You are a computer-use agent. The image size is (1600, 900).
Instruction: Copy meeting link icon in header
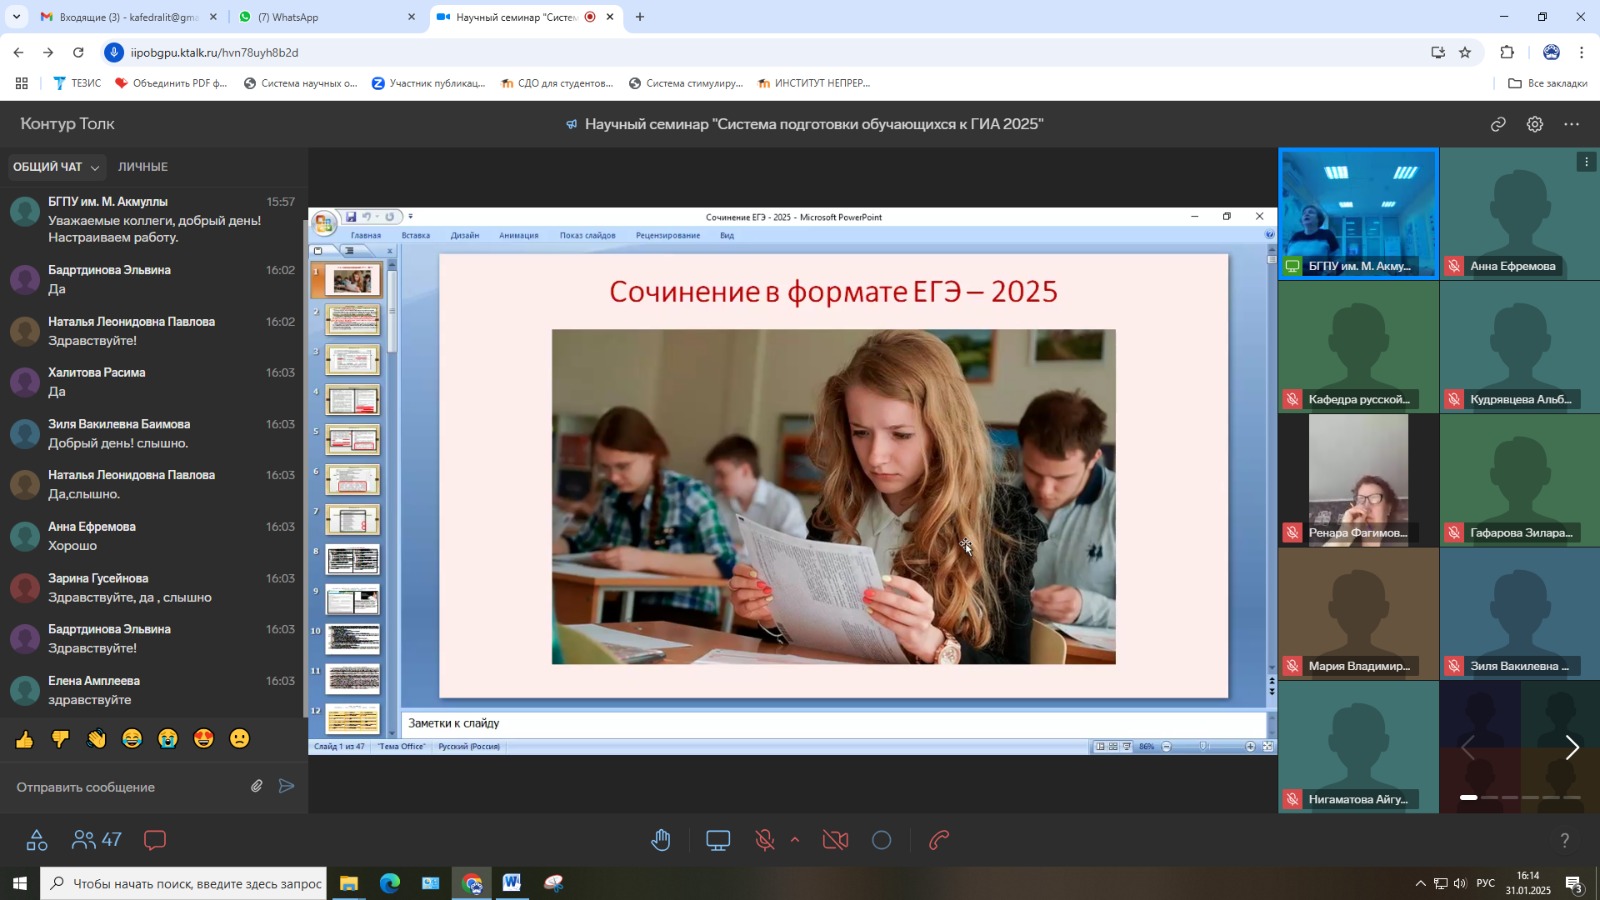click(x=1498, y=124)
